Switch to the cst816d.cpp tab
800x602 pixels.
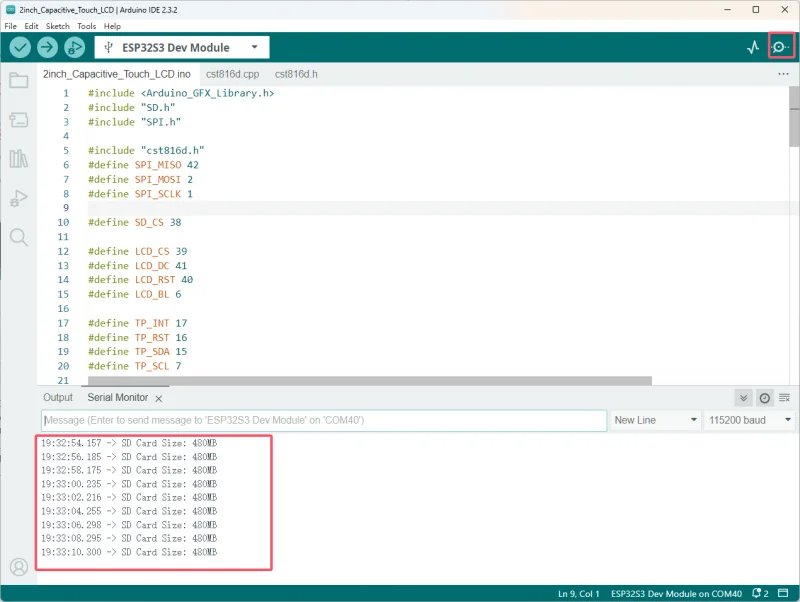pyautogui.click(x=233, y=74)
